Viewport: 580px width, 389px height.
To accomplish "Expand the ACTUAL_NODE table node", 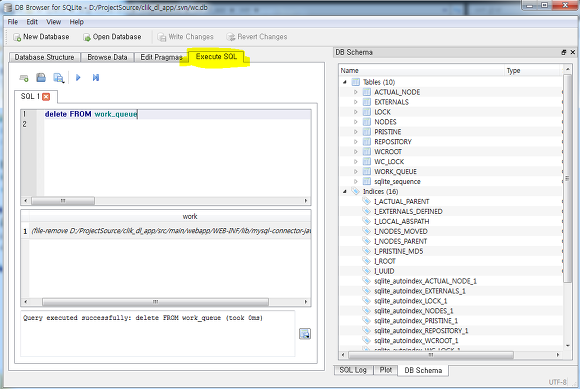I will click(x=355, y=92).
